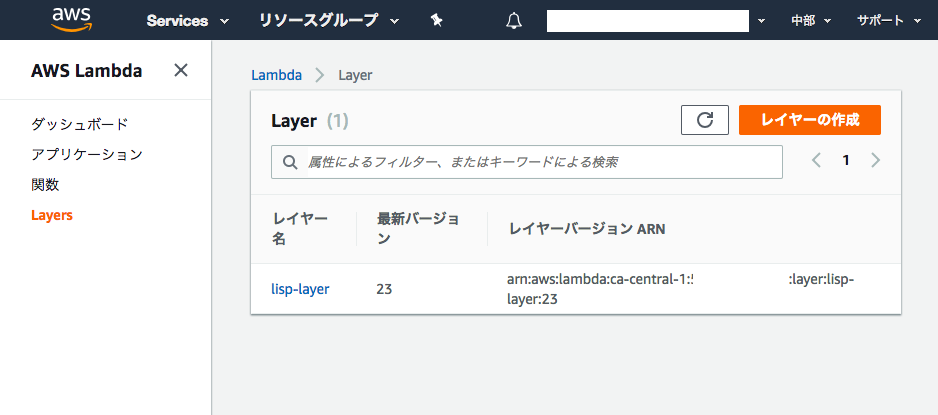Click the レイヤー名 column header
The width and height of the screenshot is (938, 415).
[300, 228]
